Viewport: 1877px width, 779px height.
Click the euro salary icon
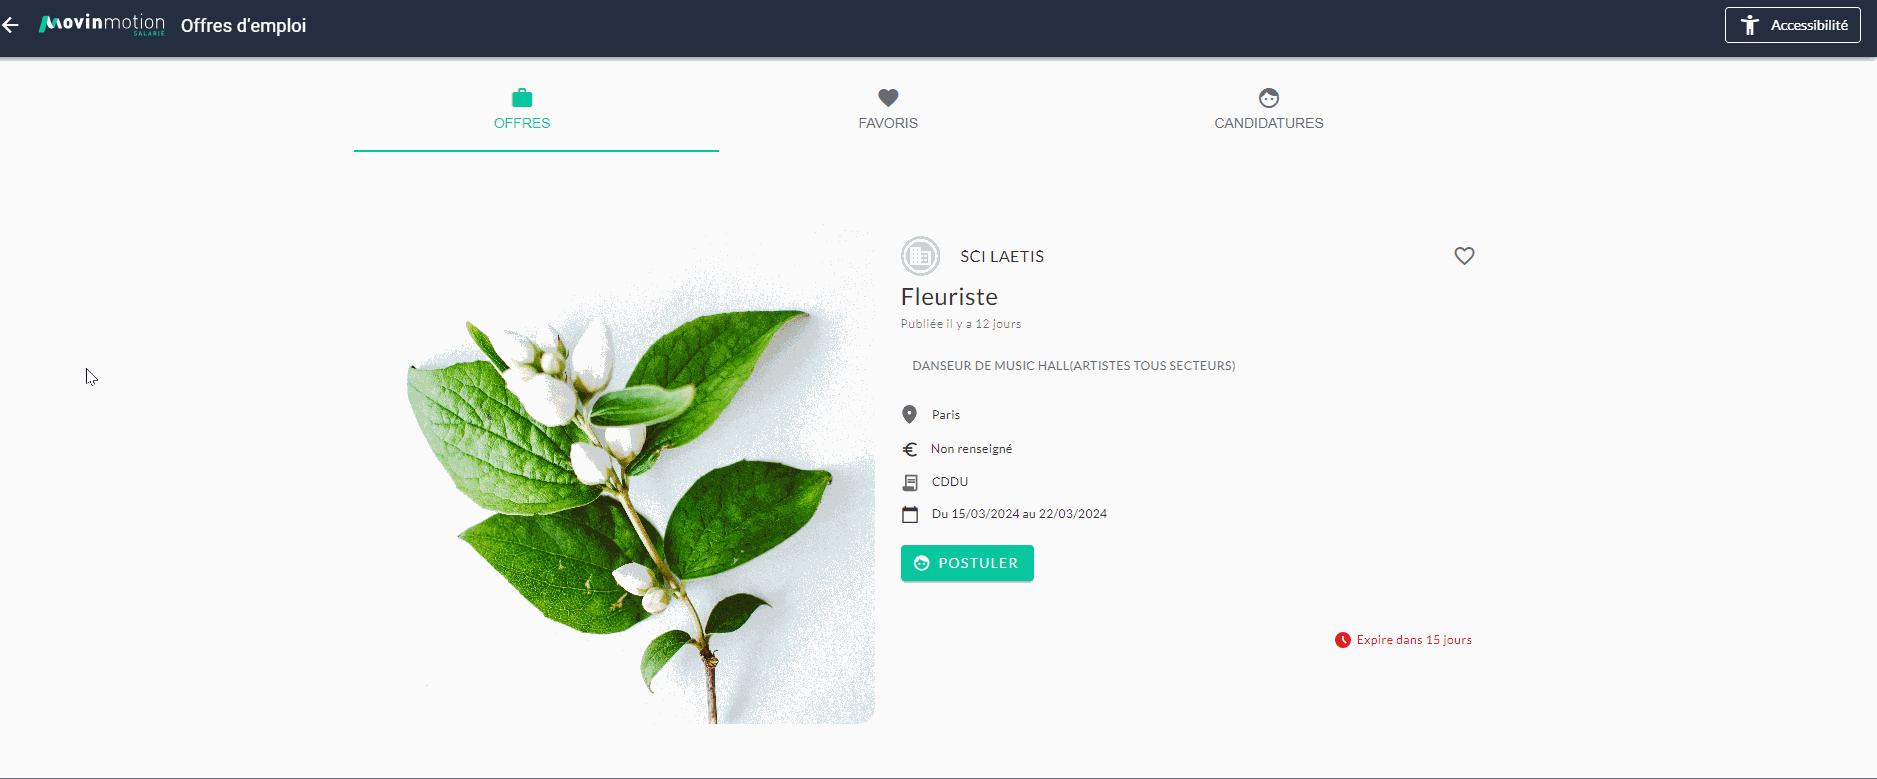pyautogui.click(x=910, y=449)
